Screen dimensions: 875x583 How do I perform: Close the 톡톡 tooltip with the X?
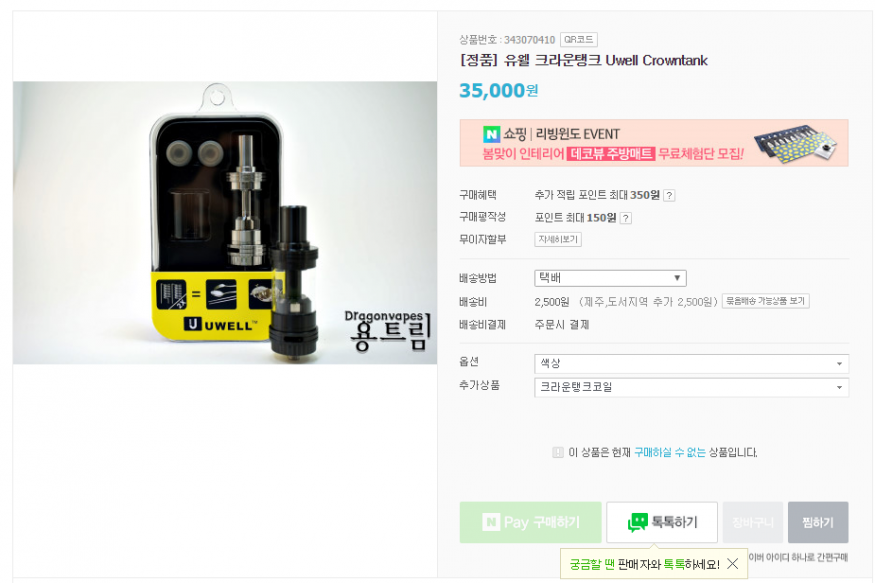733,564
